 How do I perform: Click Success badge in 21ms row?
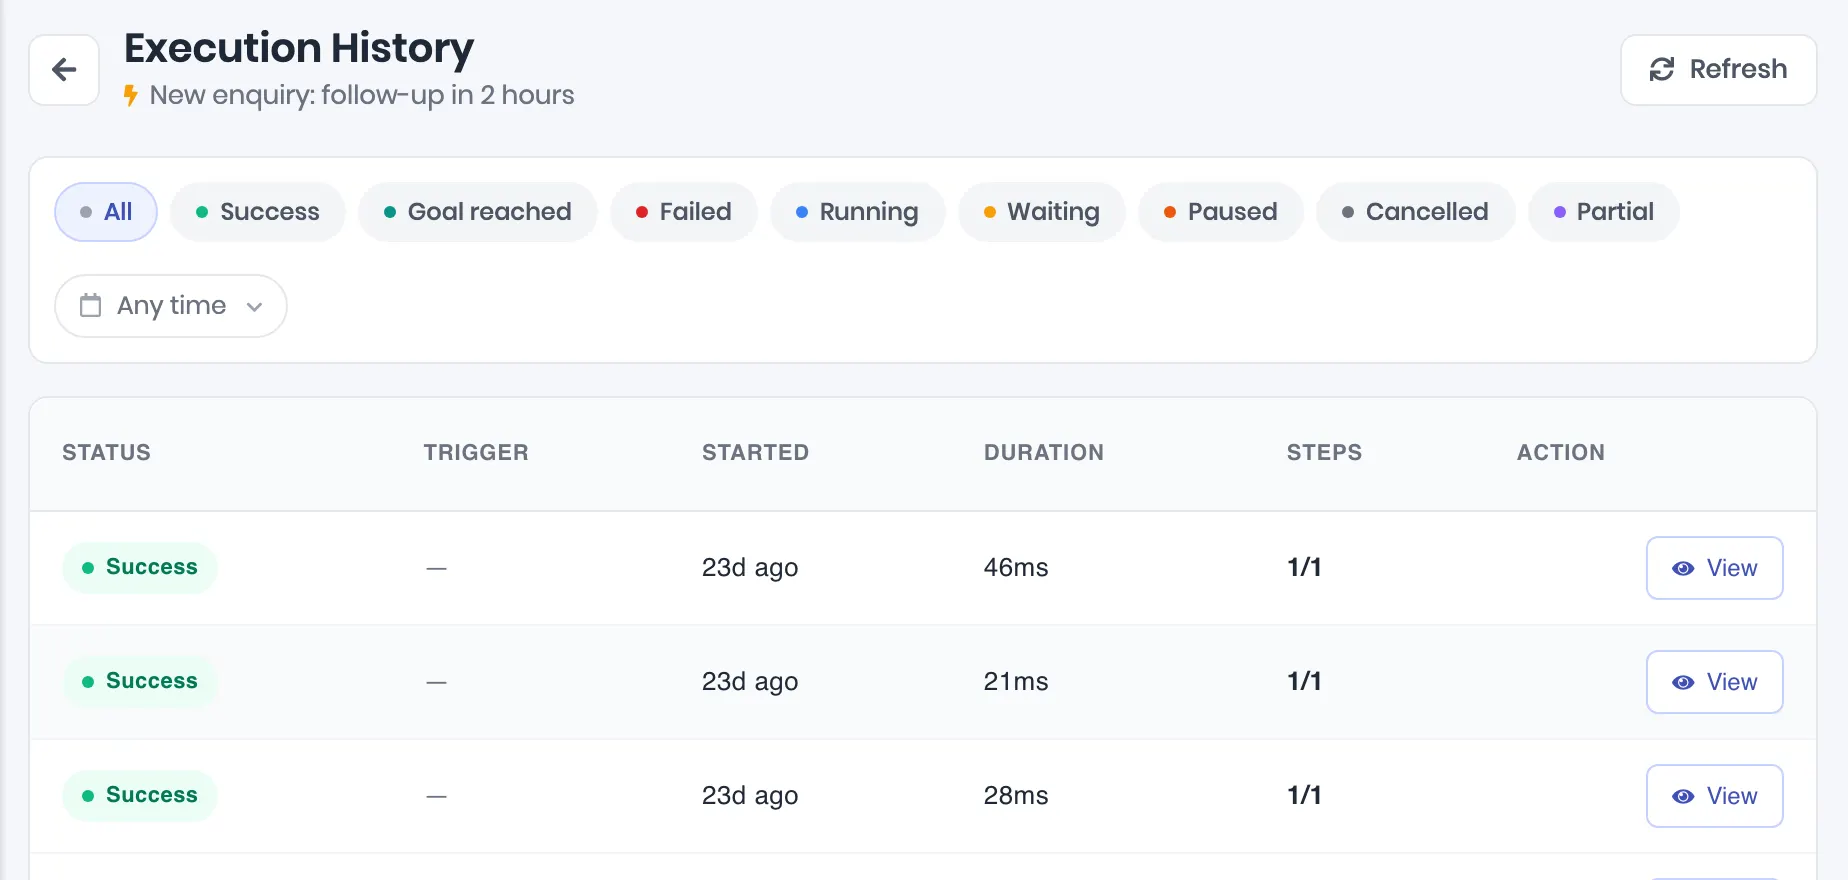click(x=140, y=681)
